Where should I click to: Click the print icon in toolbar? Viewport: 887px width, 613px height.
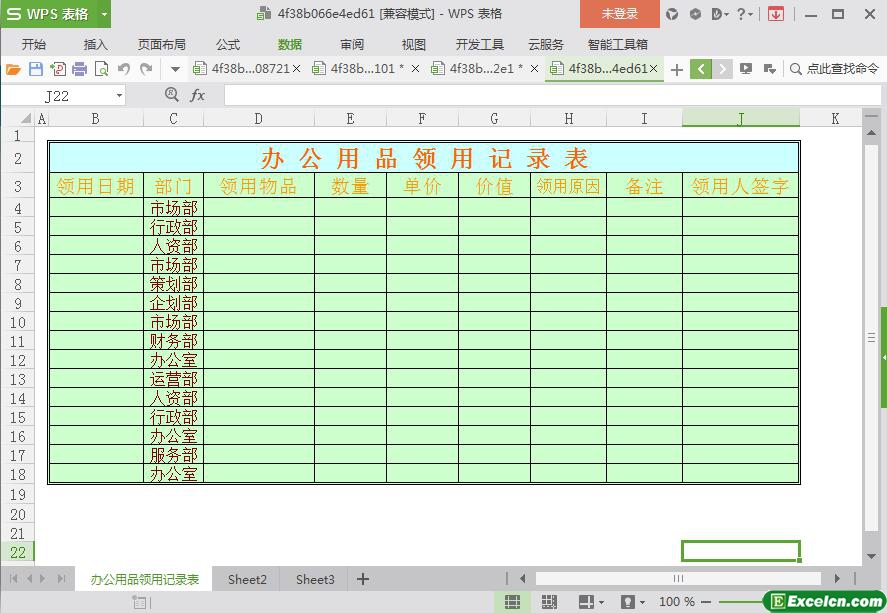pyautogui.click(x=80, y=69)
